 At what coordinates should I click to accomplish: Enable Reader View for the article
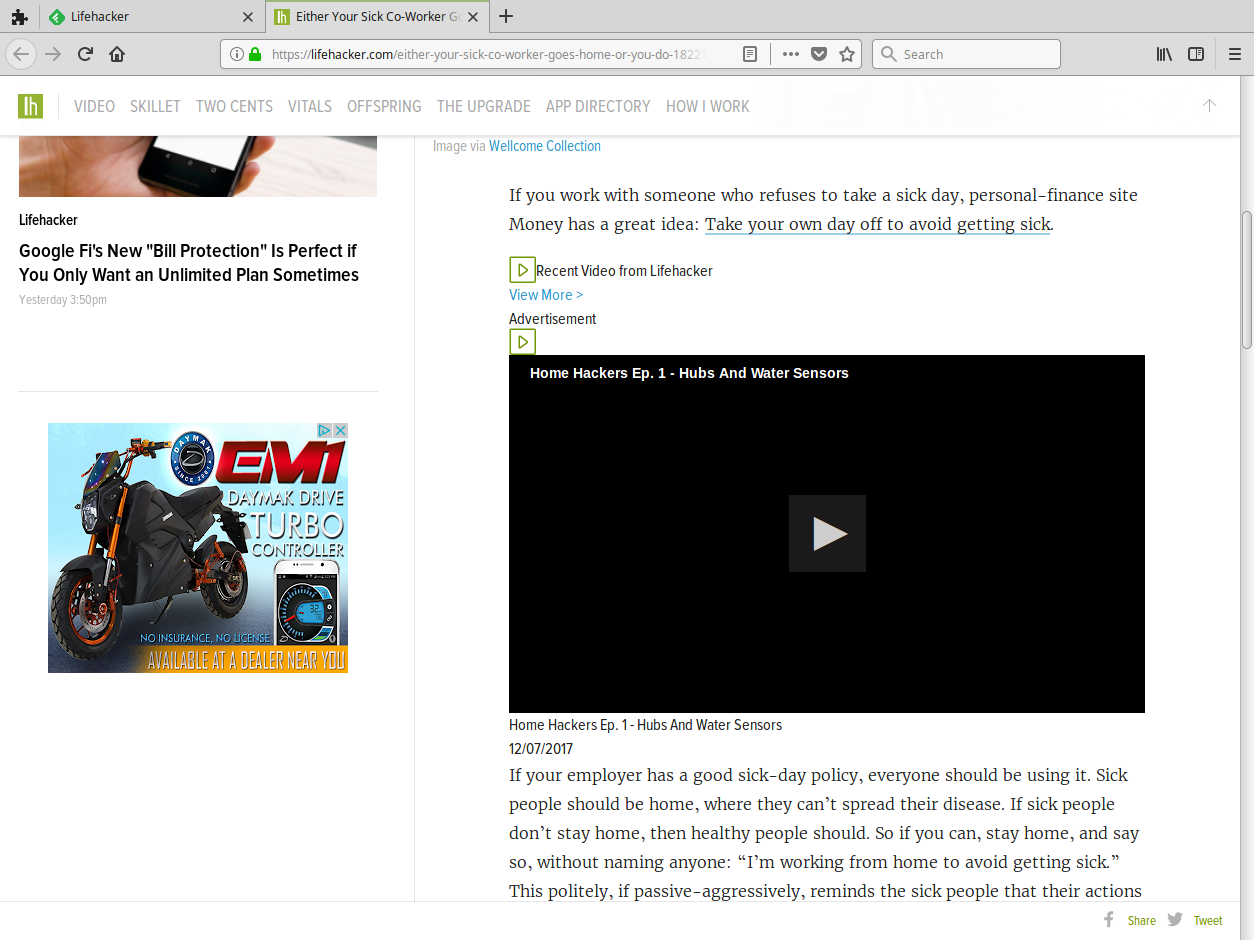(x=750, y=54)
